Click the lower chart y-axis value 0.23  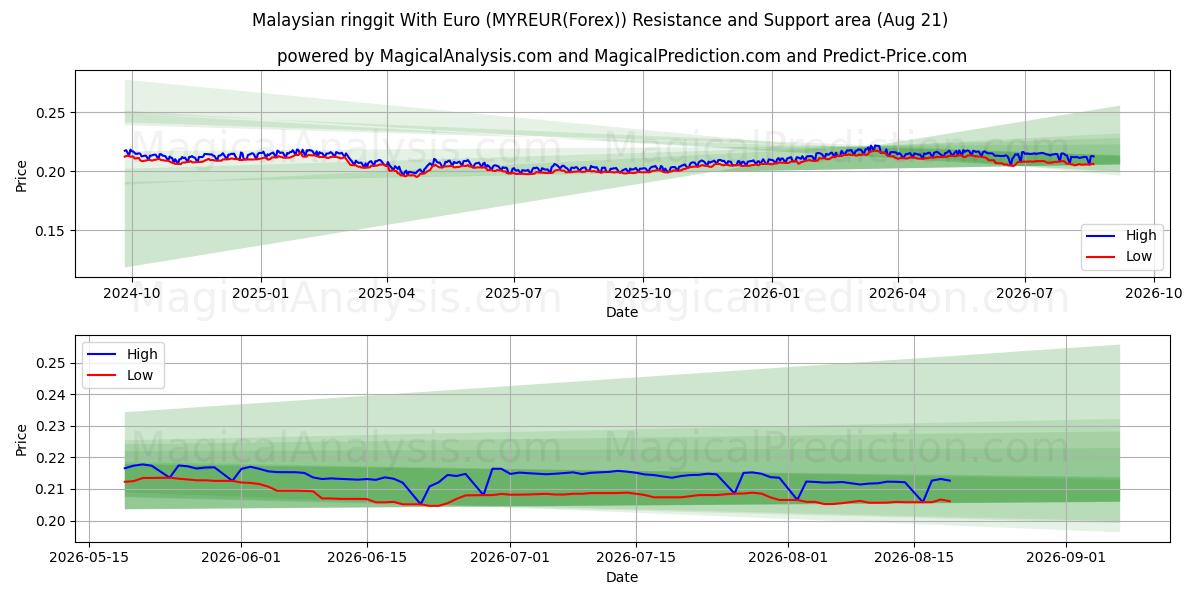52,426
